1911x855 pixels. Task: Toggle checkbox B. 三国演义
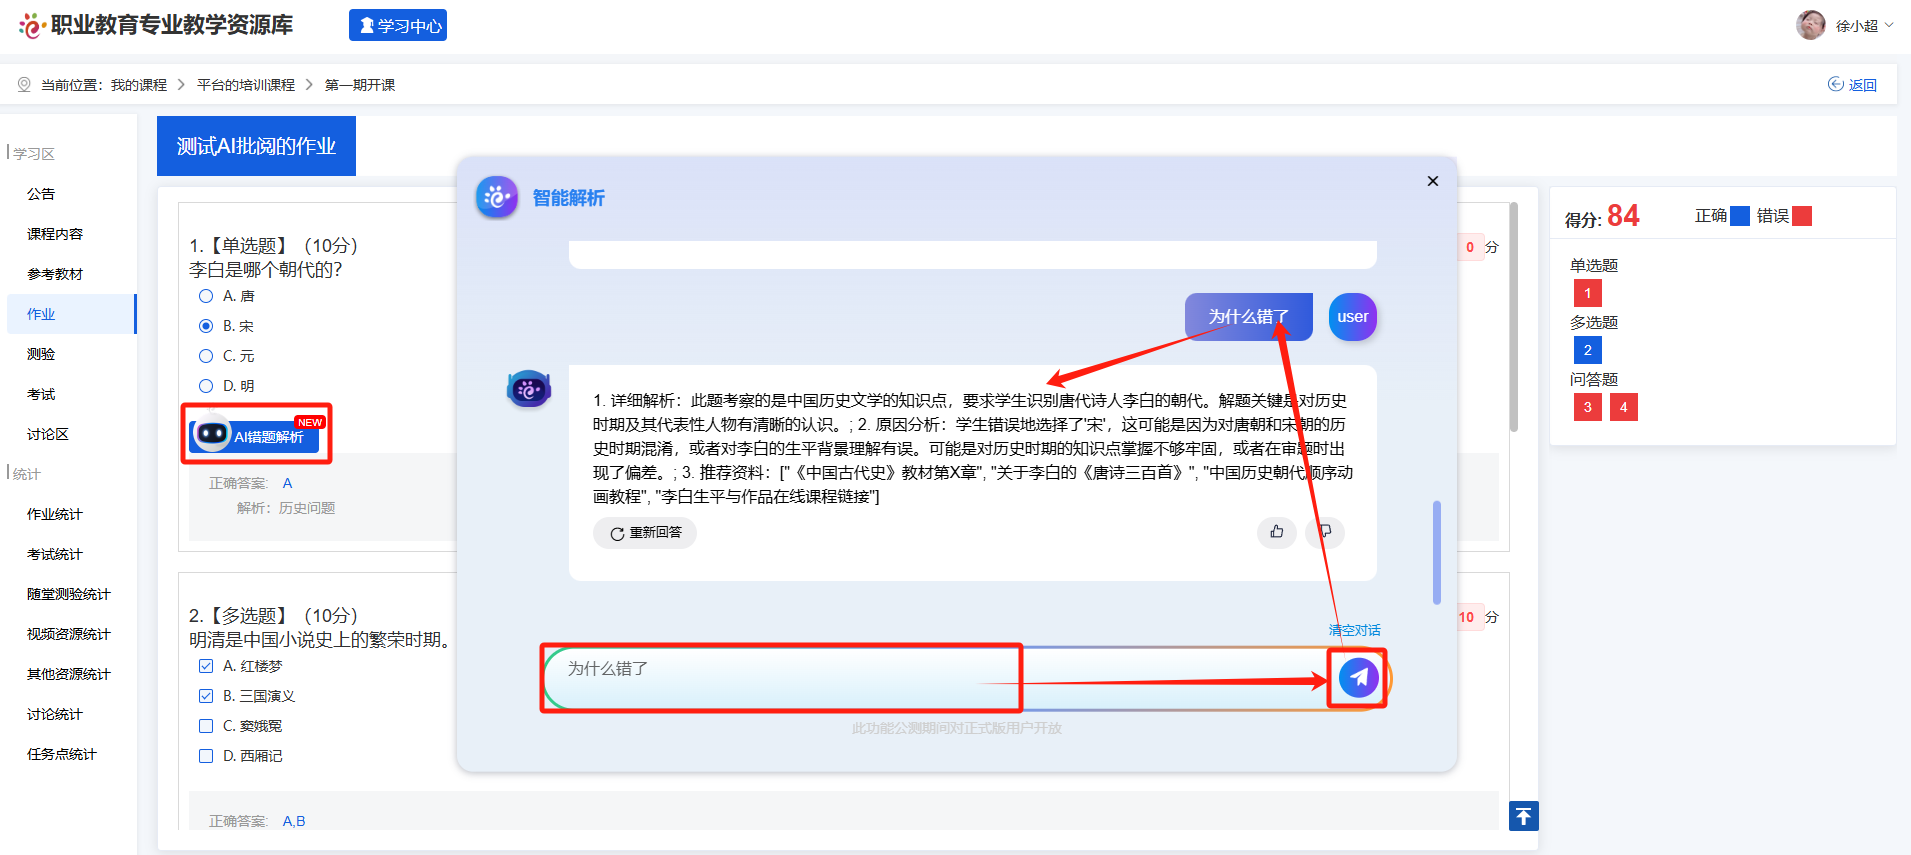pyautogui.click(x=206, y=696)
